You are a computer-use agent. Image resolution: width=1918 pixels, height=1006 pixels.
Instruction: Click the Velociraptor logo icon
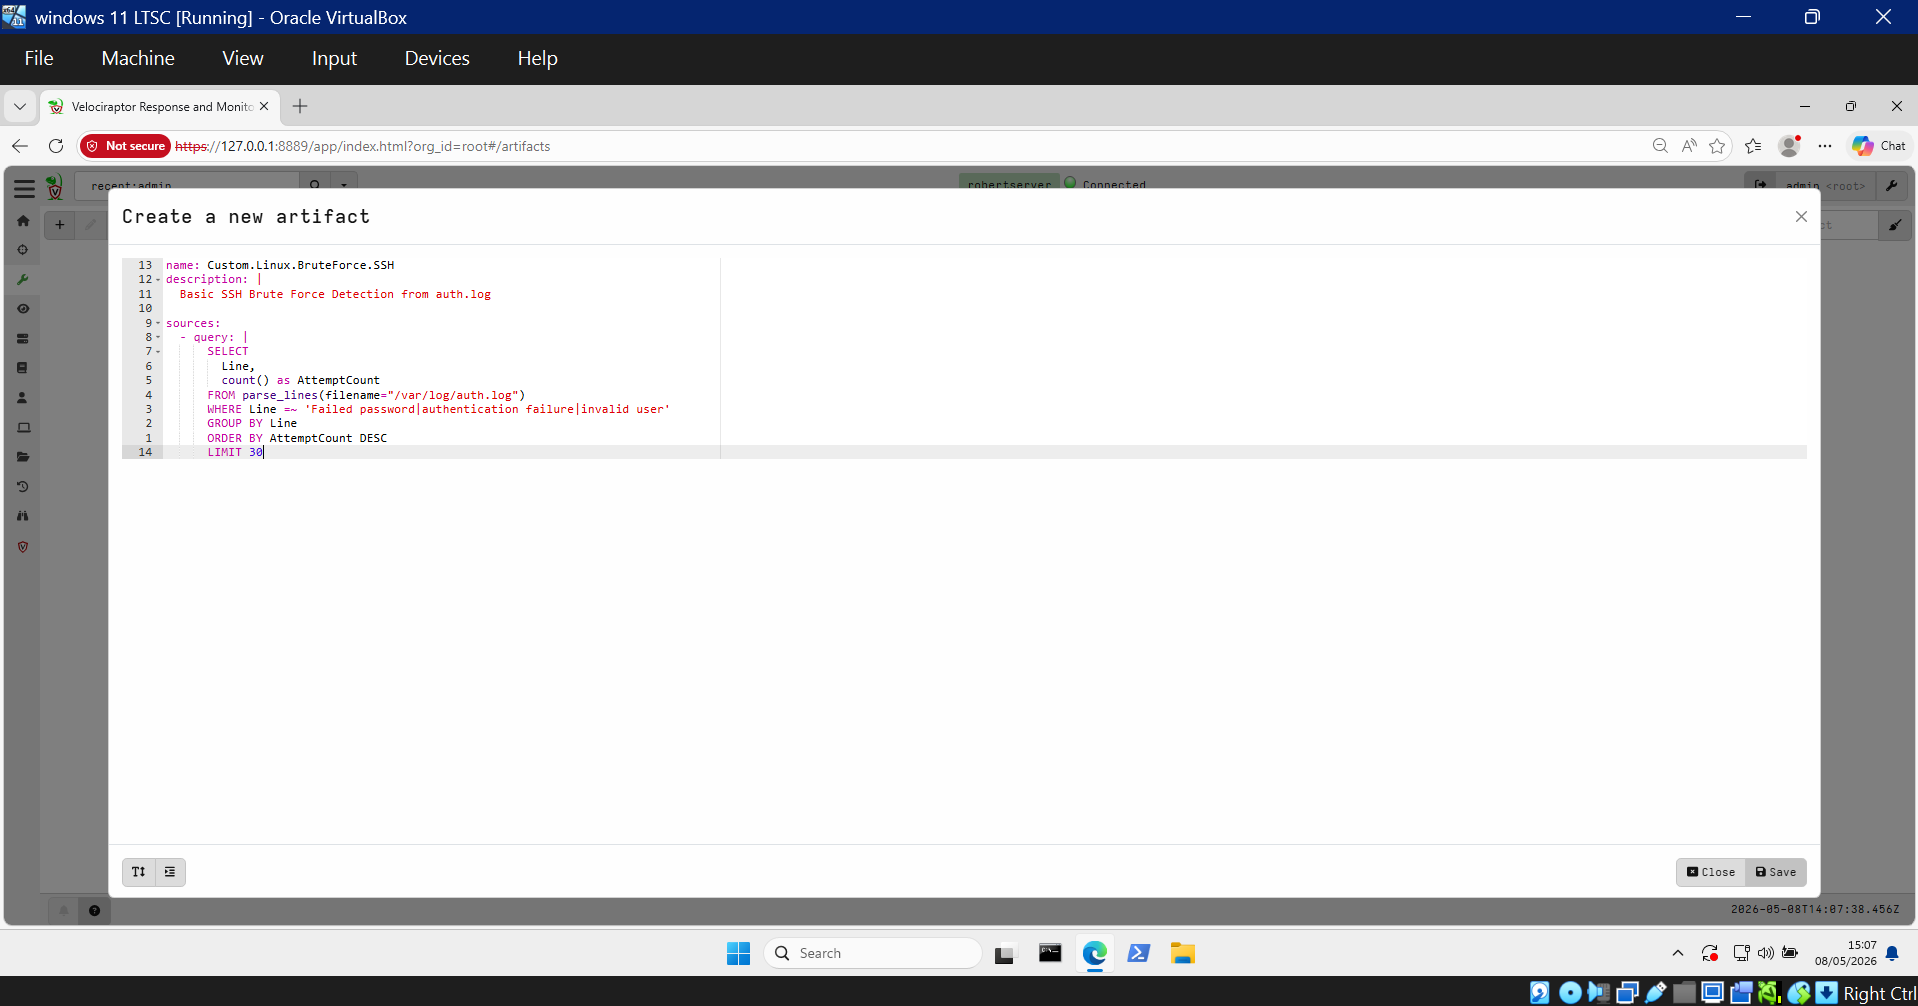[55, 187]
